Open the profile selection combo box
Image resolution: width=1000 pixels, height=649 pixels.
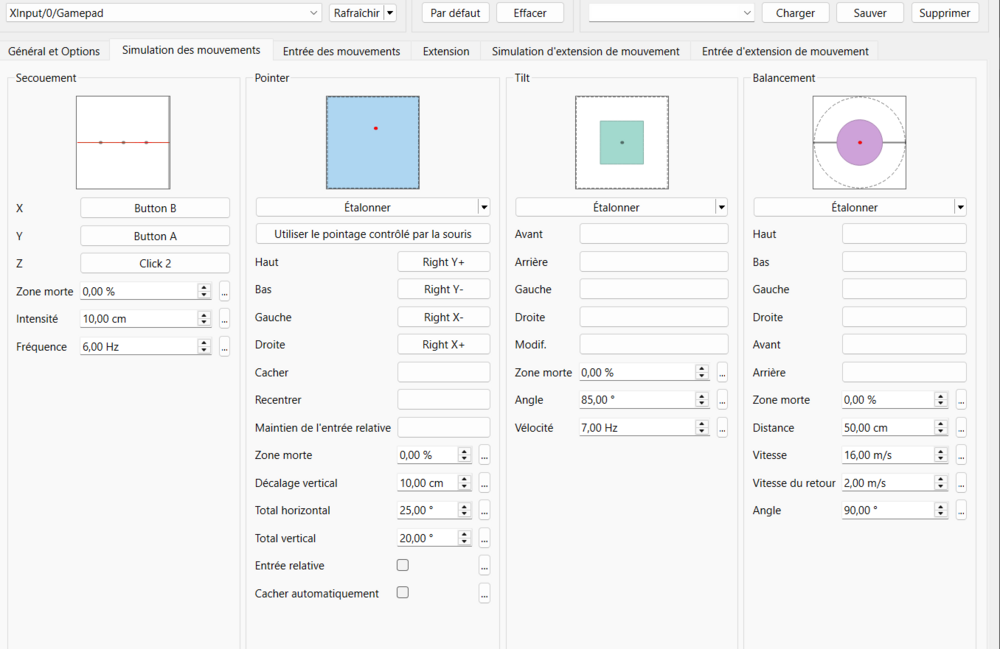[x=671, y=13]
